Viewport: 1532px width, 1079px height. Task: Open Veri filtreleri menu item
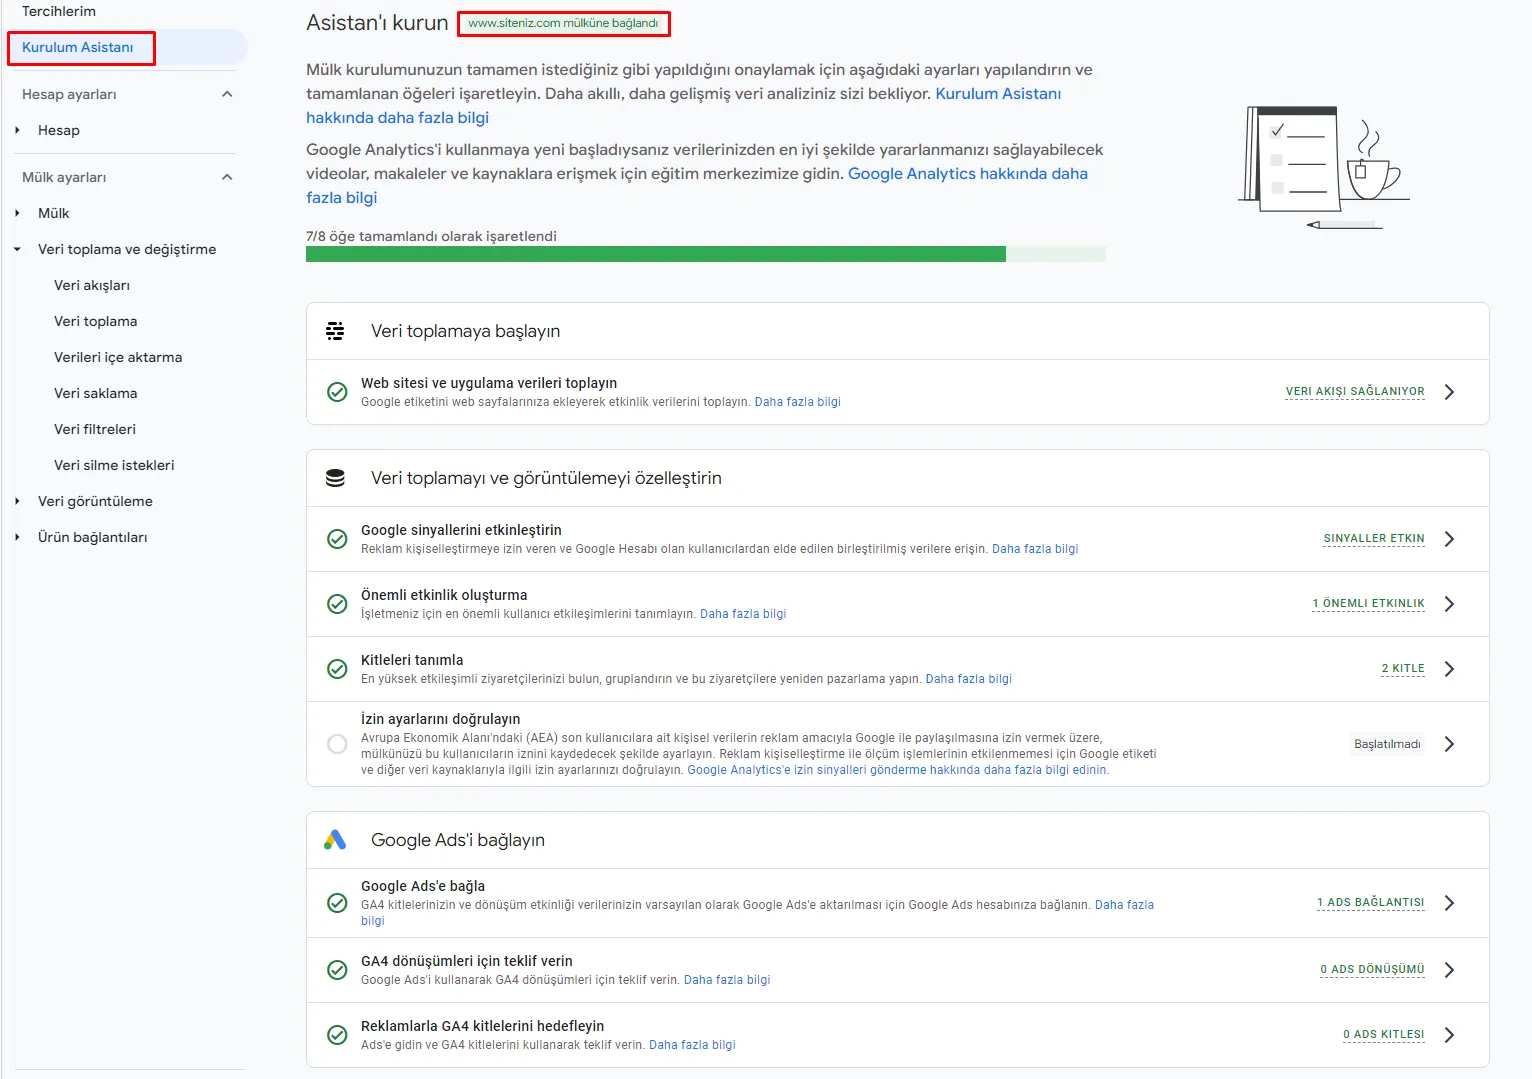point(95,429)
